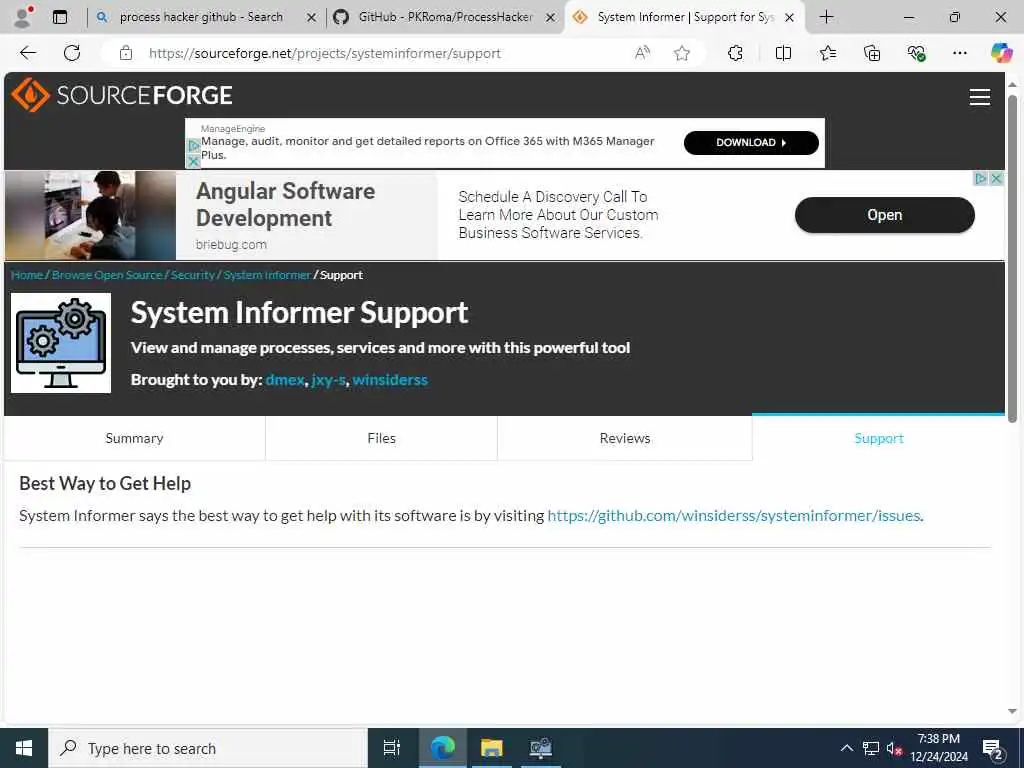This screenshot has width=1024, height=768.
Task: Switch to GitHub PKRoma/ProcessHacker tab
Action: coord(445,17)
